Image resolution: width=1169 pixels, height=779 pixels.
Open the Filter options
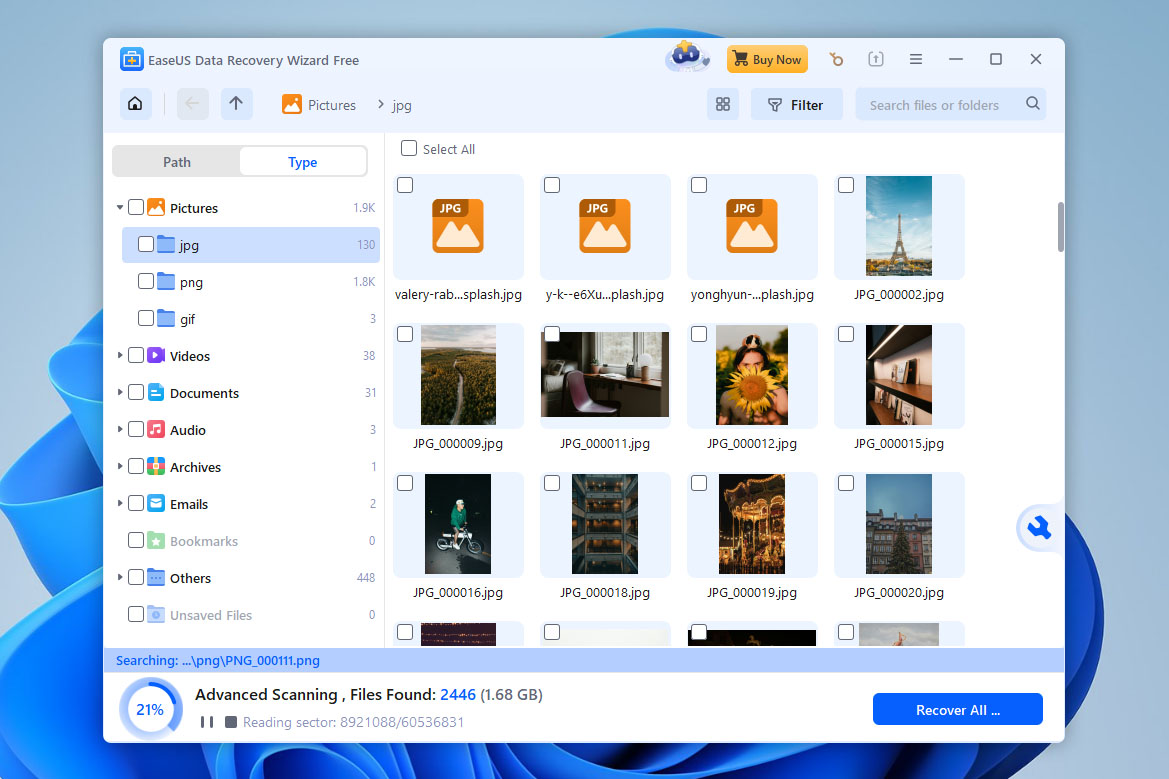[x=796, y=104]
